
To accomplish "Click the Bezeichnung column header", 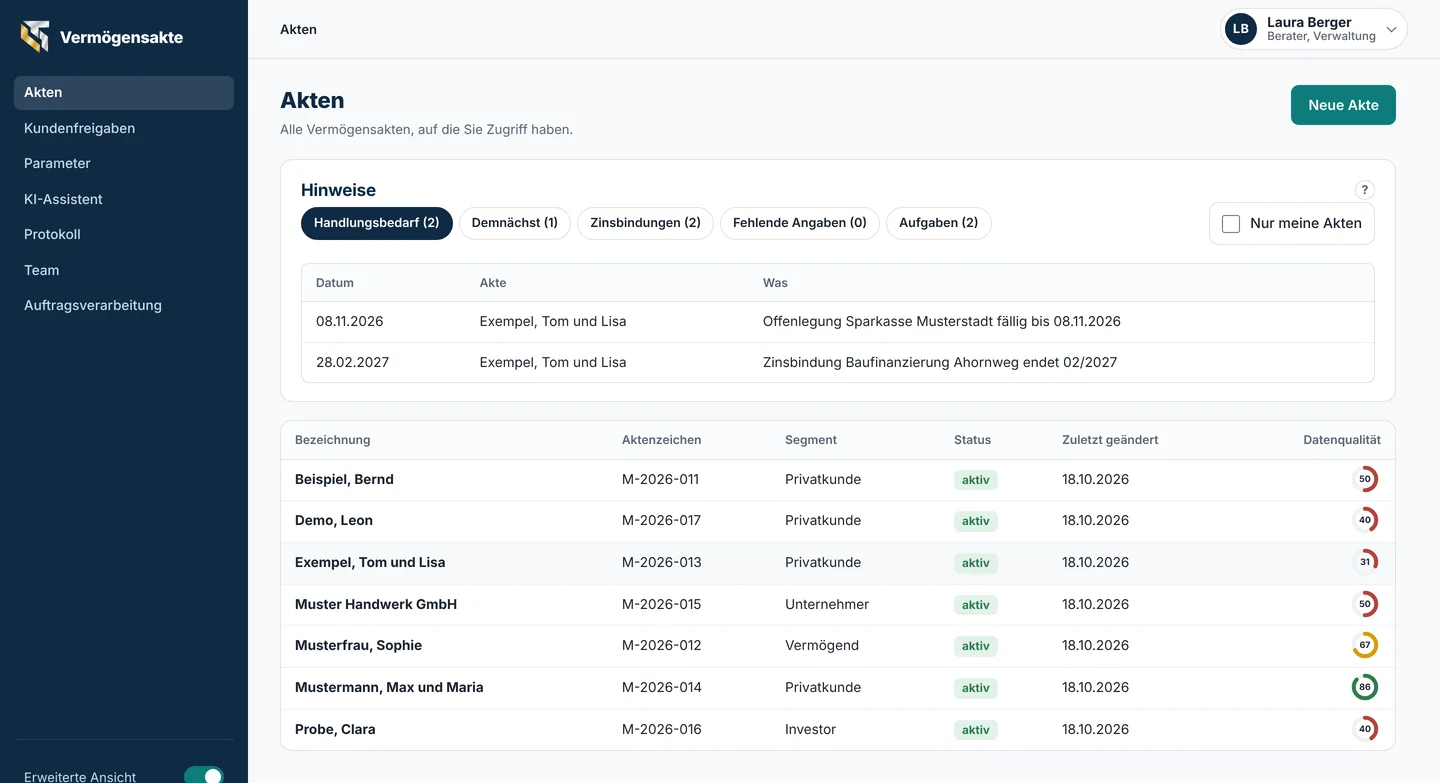I will click(332, 440).
